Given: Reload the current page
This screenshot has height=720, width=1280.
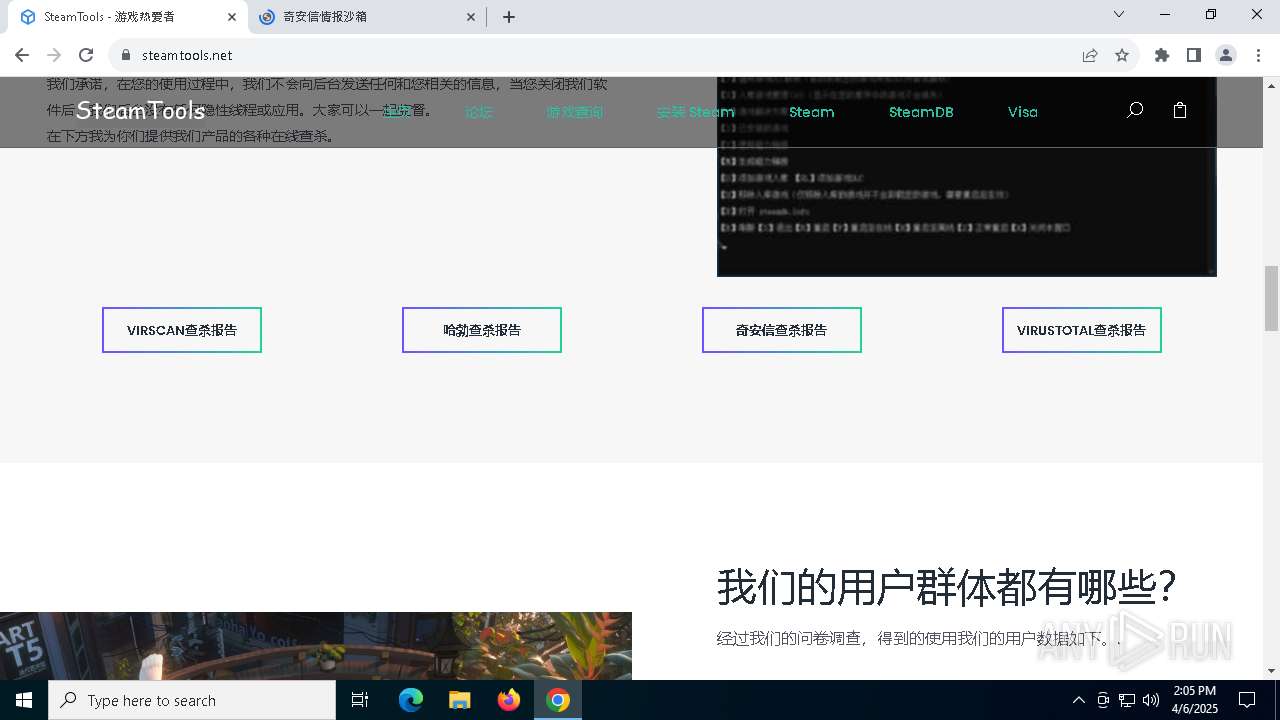Looking at the screenshot, I should click(x=86, y=55).
